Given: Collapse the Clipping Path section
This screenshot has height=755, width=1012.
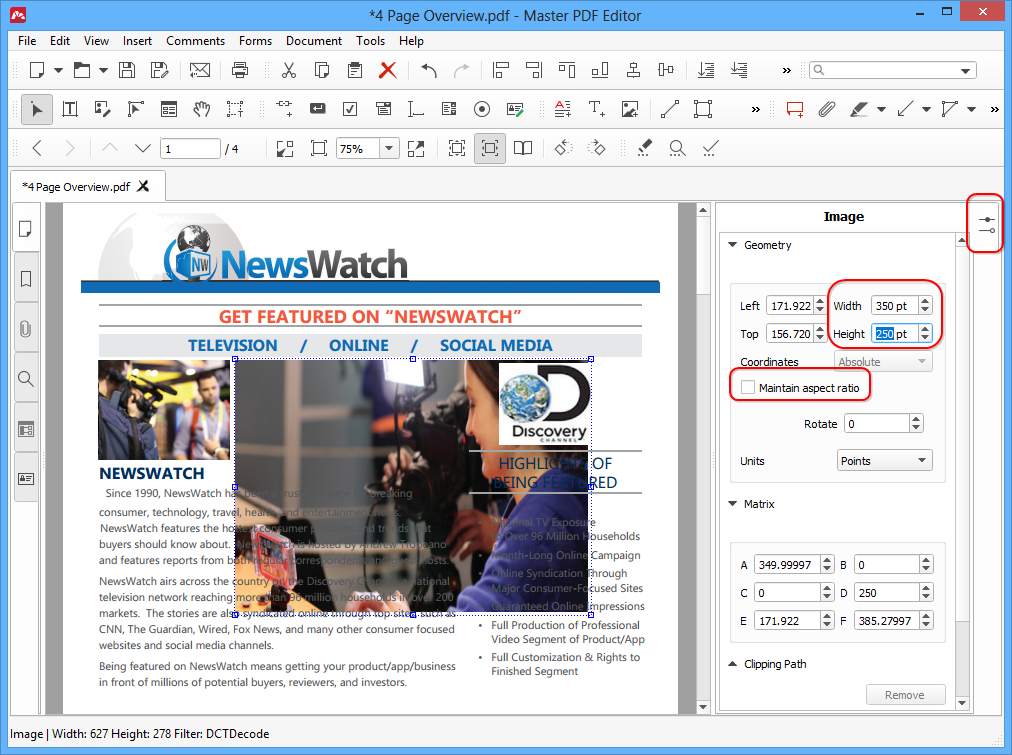Looking at the screenshot, I should coord(733,663).
